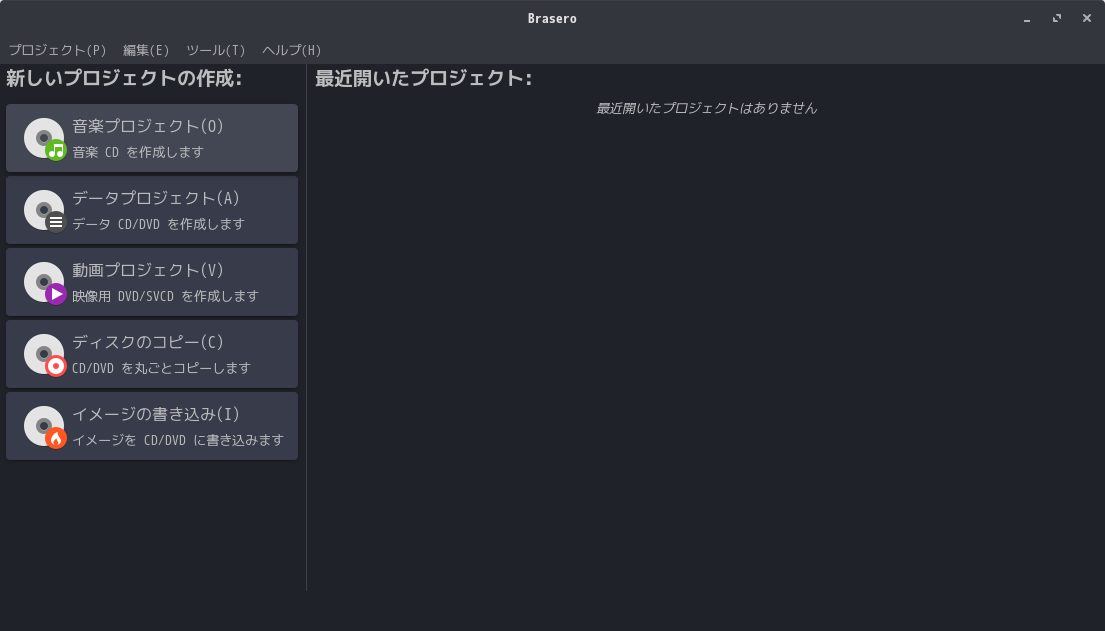1105x631 pixels.
Task: Click the 映像用 DVD/SVCD を作成します description
Action: tap(166, 296)
